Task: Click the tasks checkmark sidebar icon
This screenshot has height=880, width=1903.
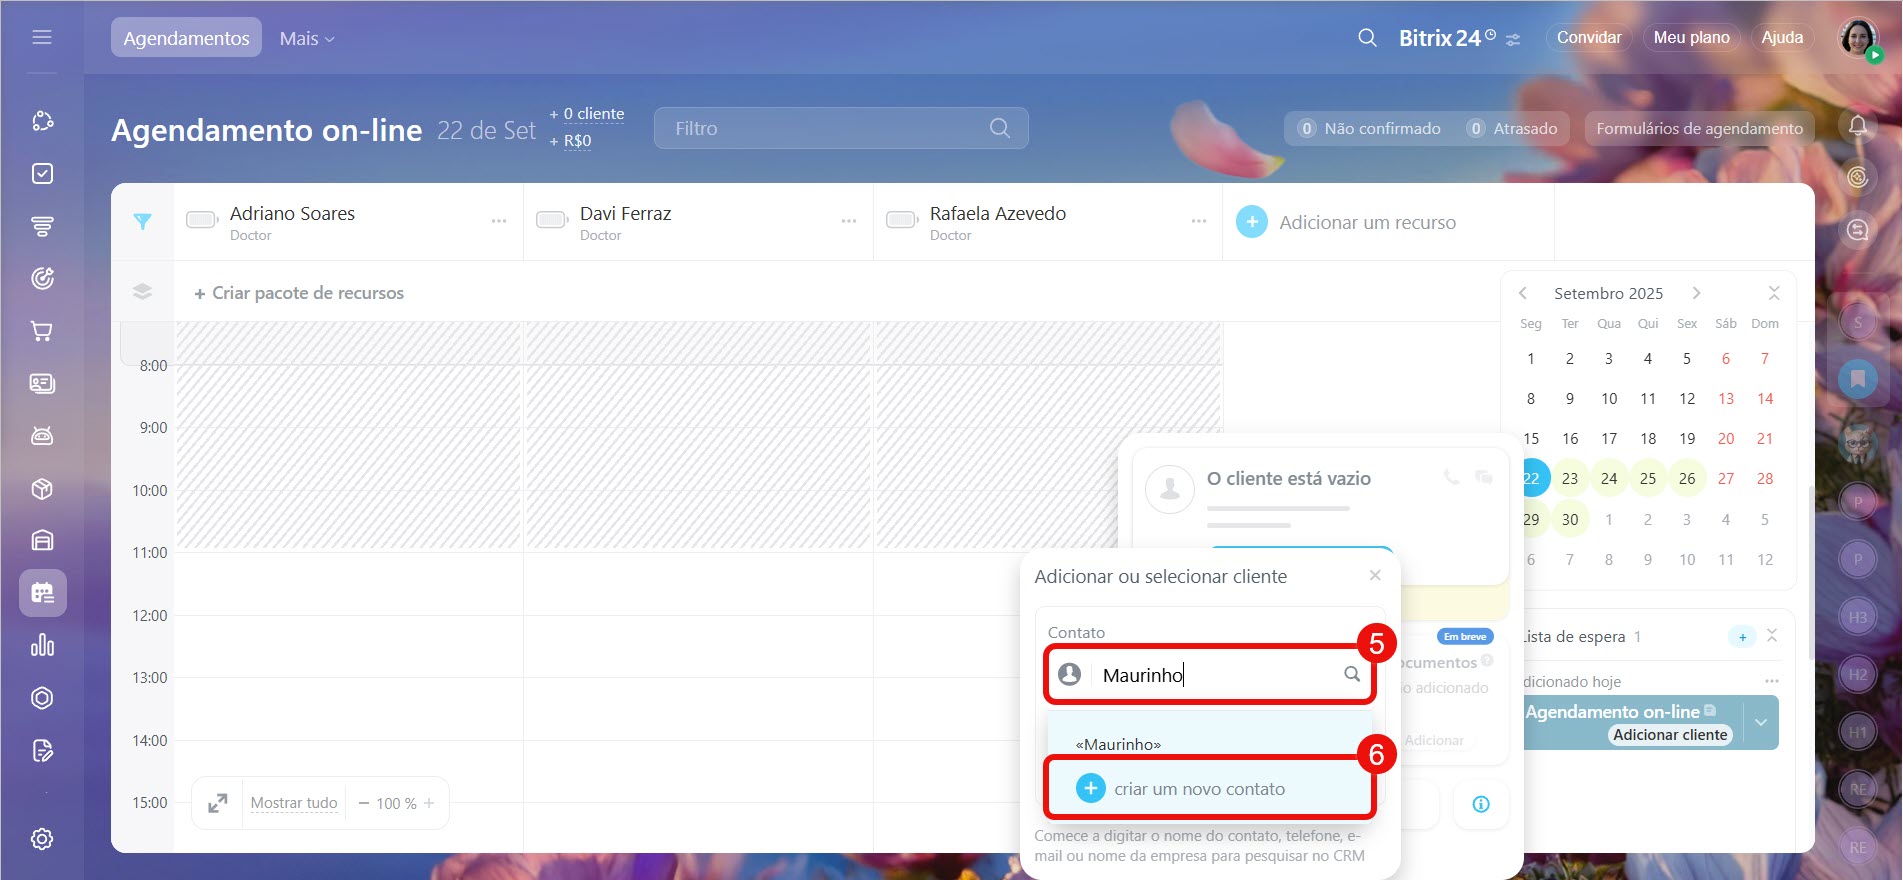Action: click(x=42, y=174)
